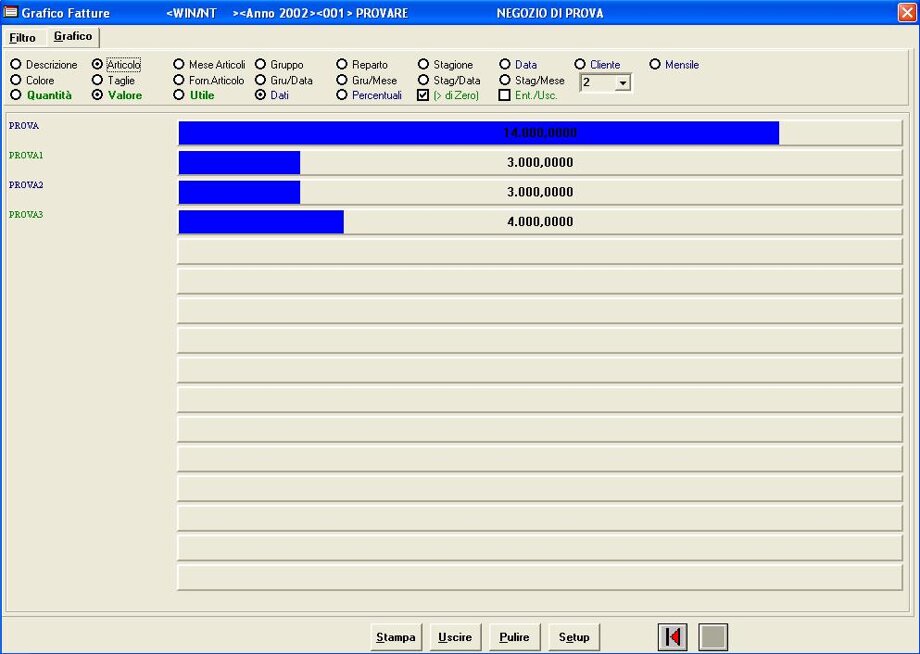Viewport: 920px width, 654px height.
Task: Click the Pulire button
Action: pos(514,637)
